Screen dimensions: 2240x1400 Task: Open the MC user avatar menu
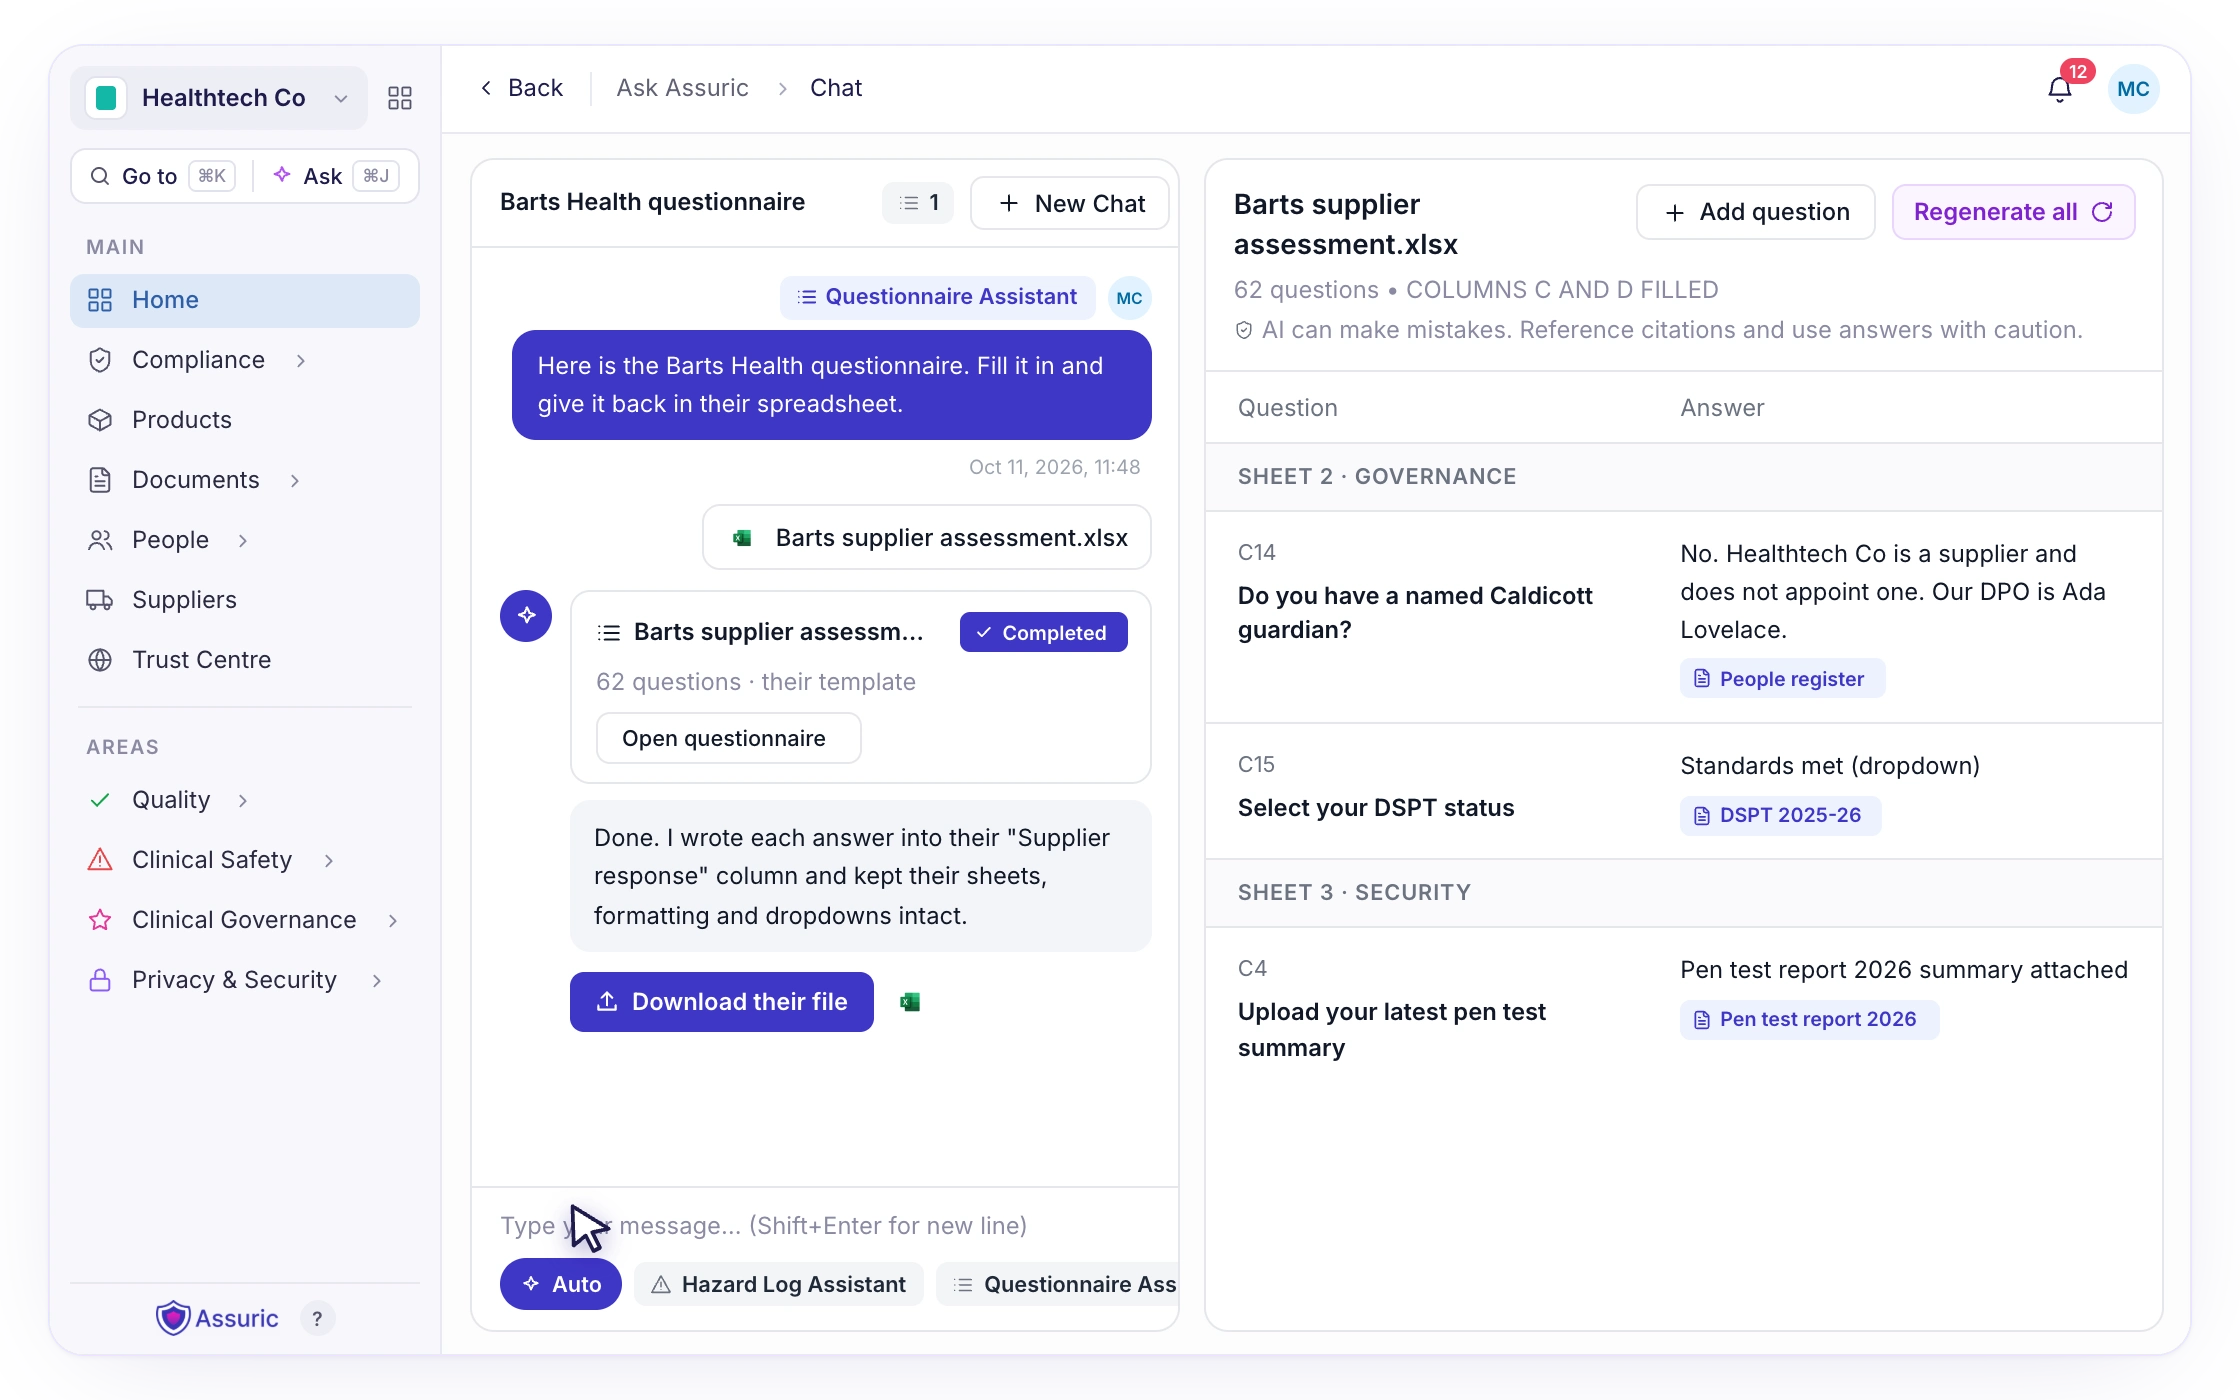tap(2133, 89)
